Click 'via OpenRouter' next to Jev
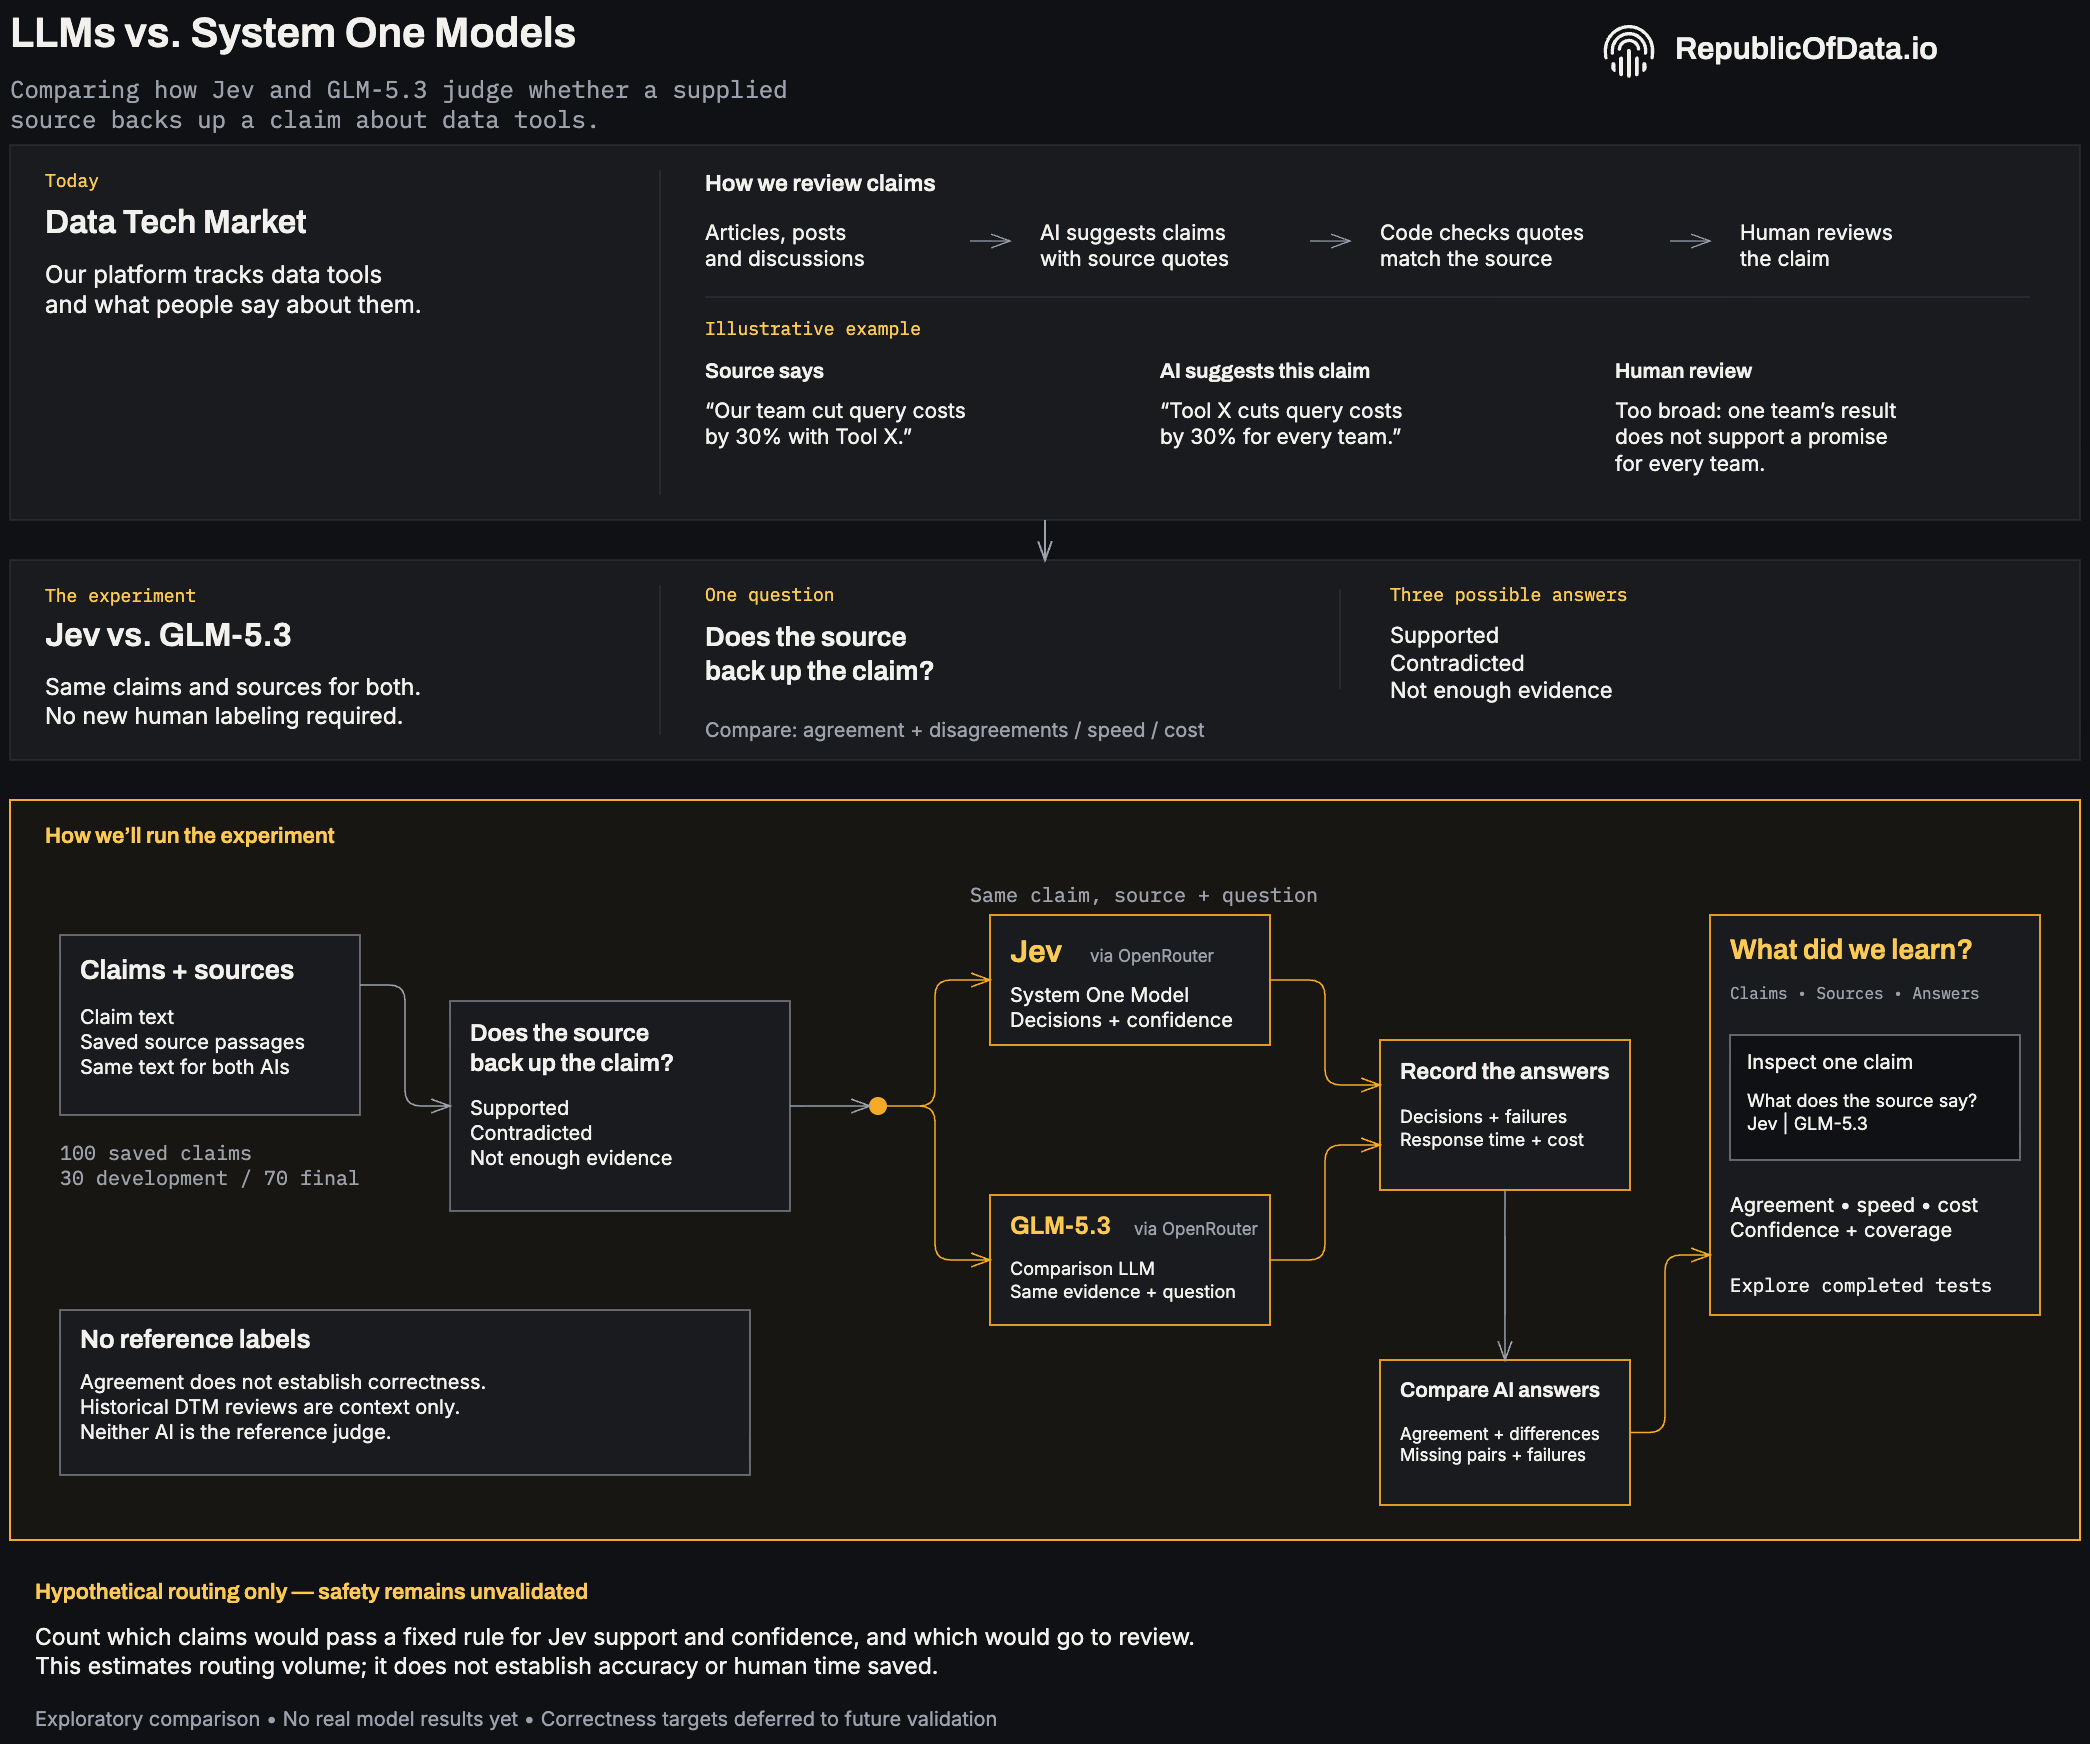The width and height of the screenshot is (2090, 1744). point(1151,955)
